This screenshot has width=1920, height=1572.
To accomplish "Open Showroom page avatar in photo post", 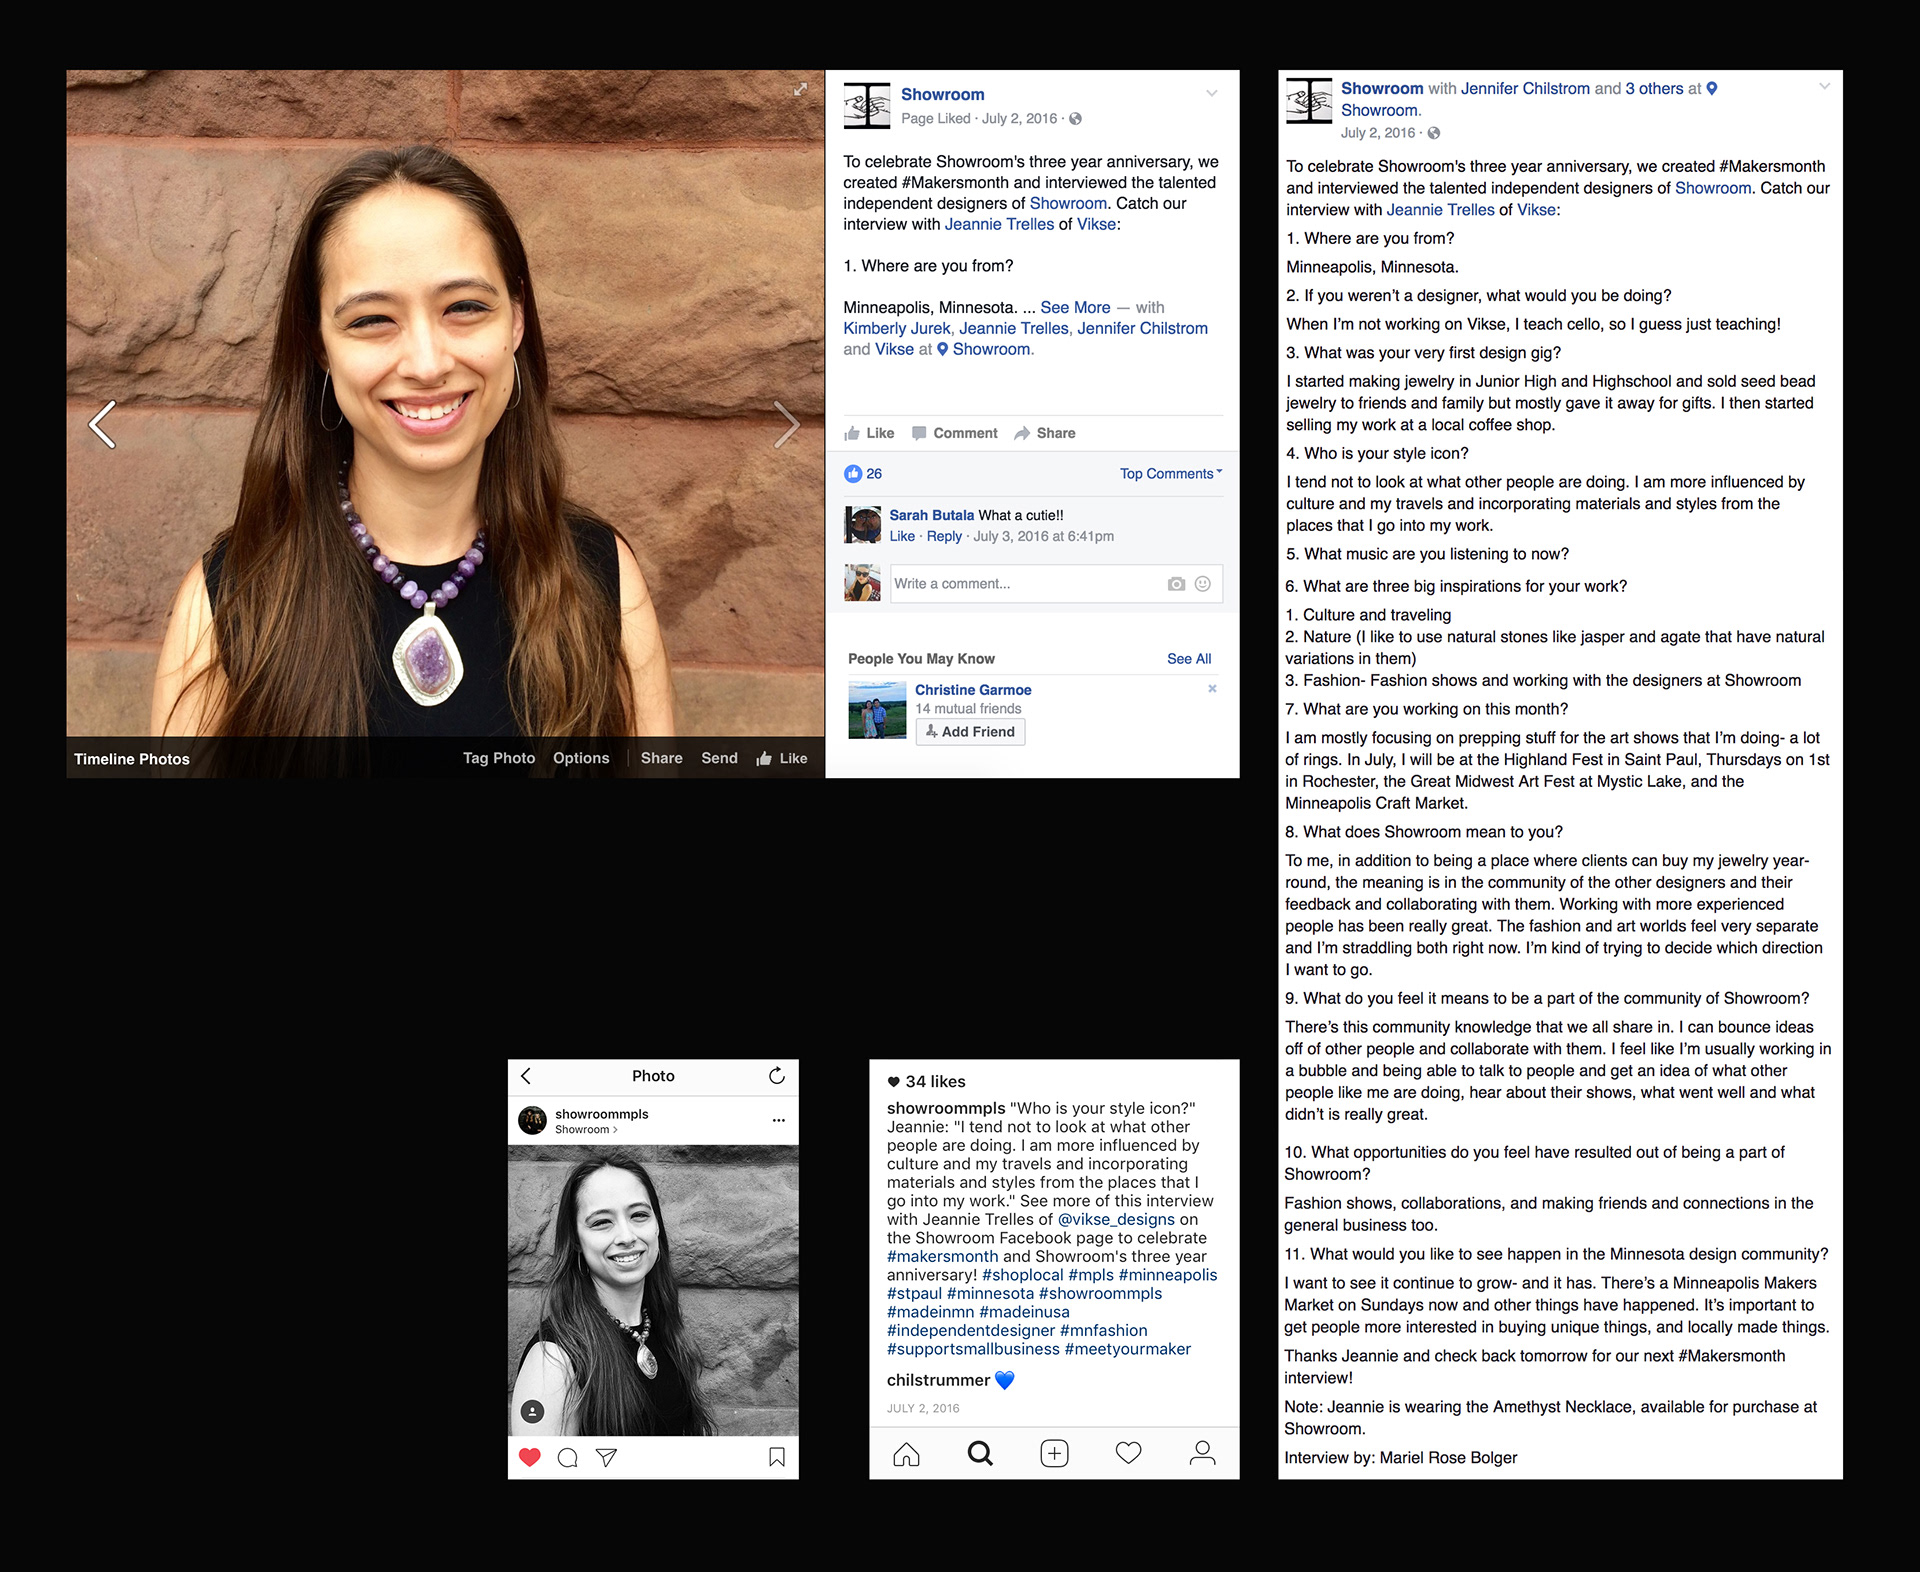I will (866, 105).
